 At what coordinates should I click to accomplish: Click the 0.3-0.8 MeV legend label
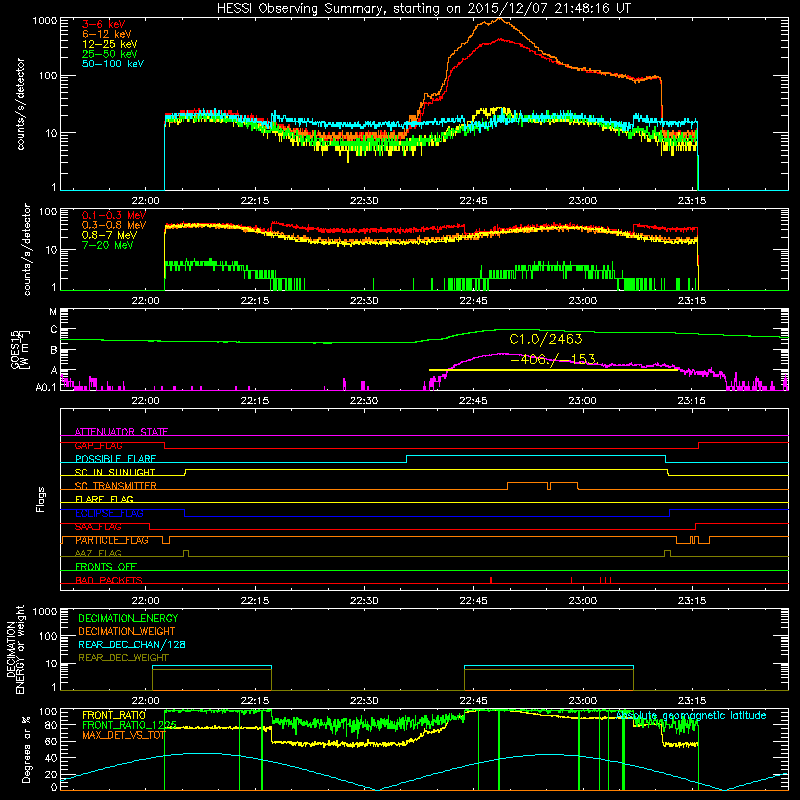click(114, 225)
